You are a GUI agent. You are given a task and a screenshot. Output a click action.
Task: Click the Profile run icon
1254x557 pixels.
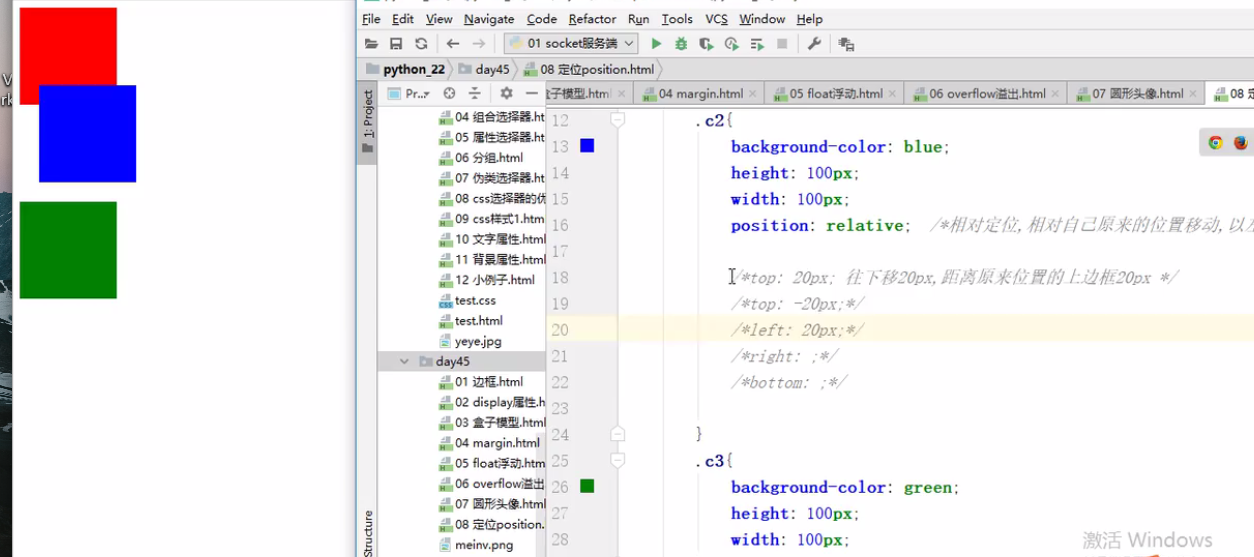pyautogui.click(x=731, y=44)
